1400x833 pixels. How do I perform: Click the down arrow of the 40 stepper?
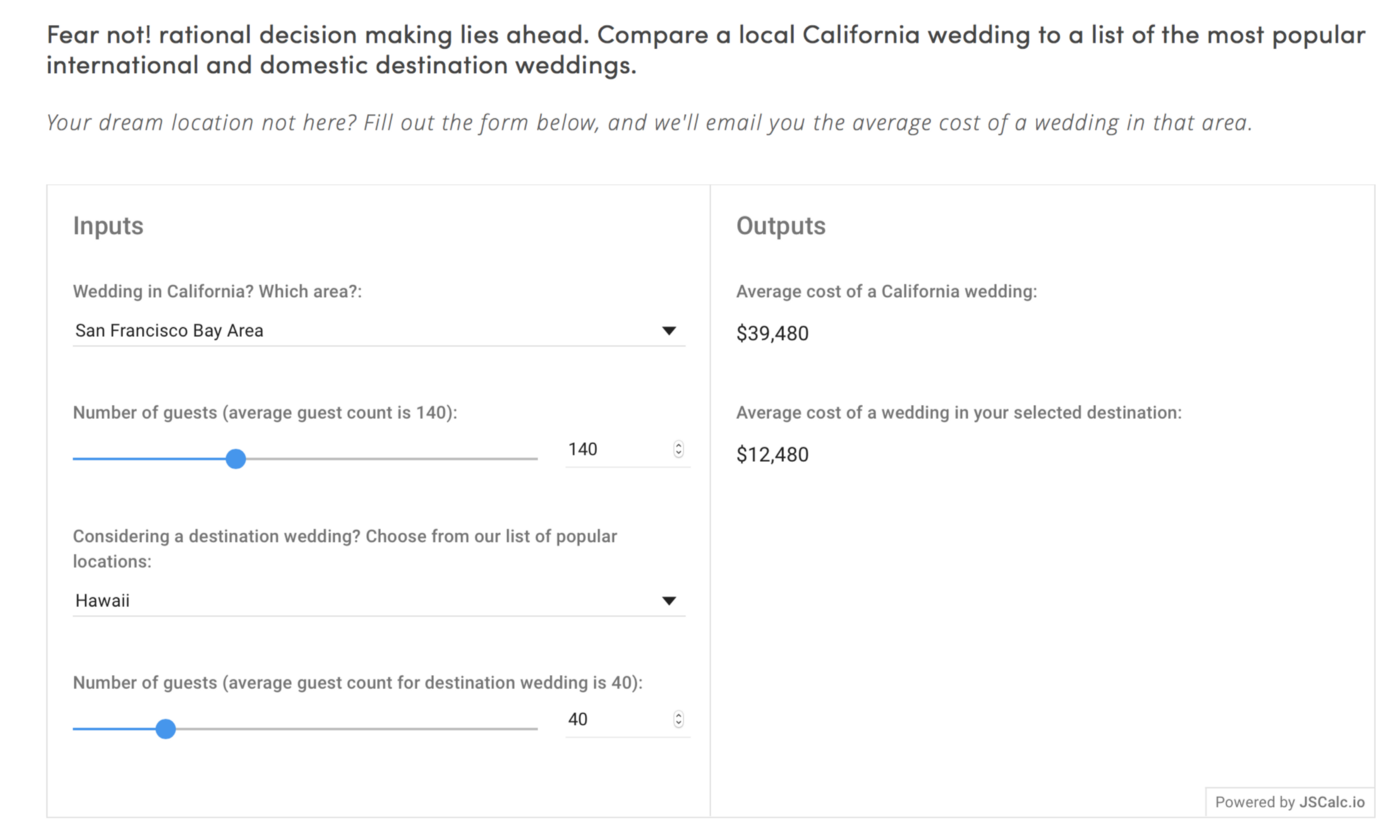pos(679,724)
